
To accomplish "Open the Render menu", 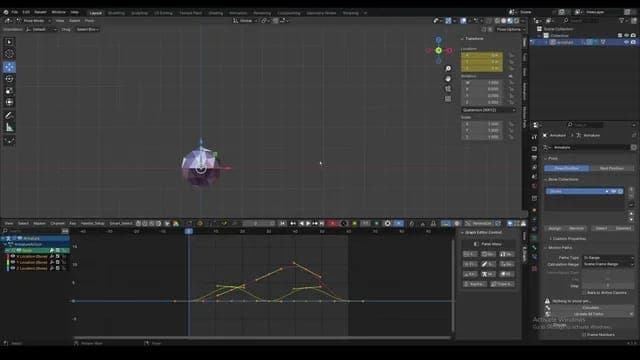I will pyautogui.click(x=40, y=12).
